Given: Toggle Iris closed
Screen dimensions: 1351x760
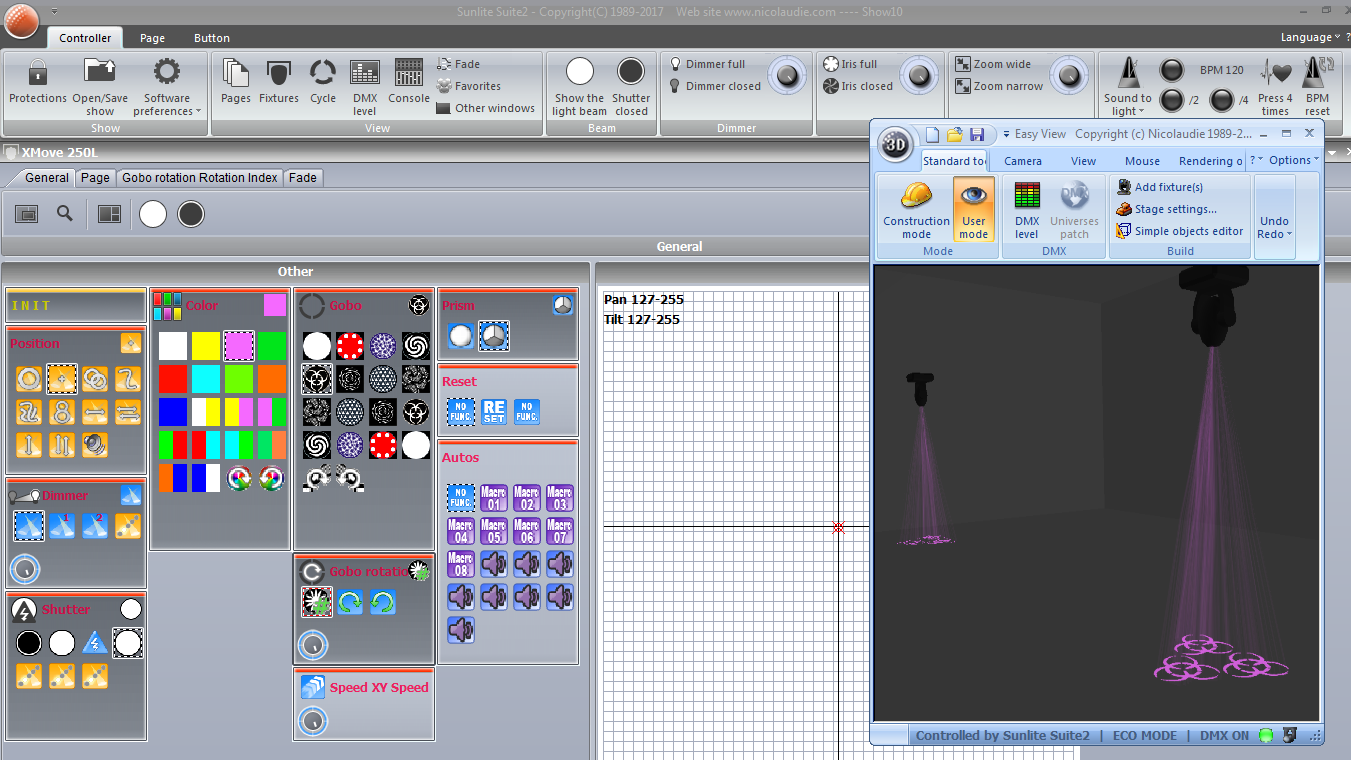Looking at the screenshot, I should coord(857,86).
